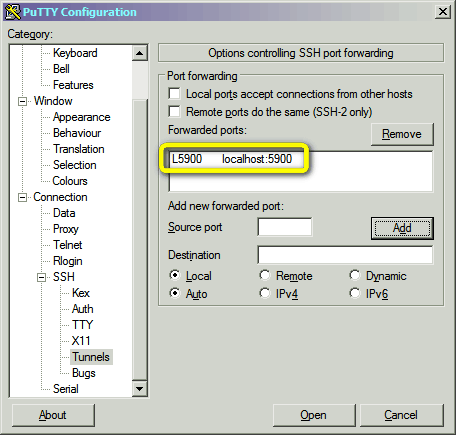Image resolution: width=456 pixels, height=435 pixels.
Task: Remove the selected forwarded port
Action: tap(402, 134)
